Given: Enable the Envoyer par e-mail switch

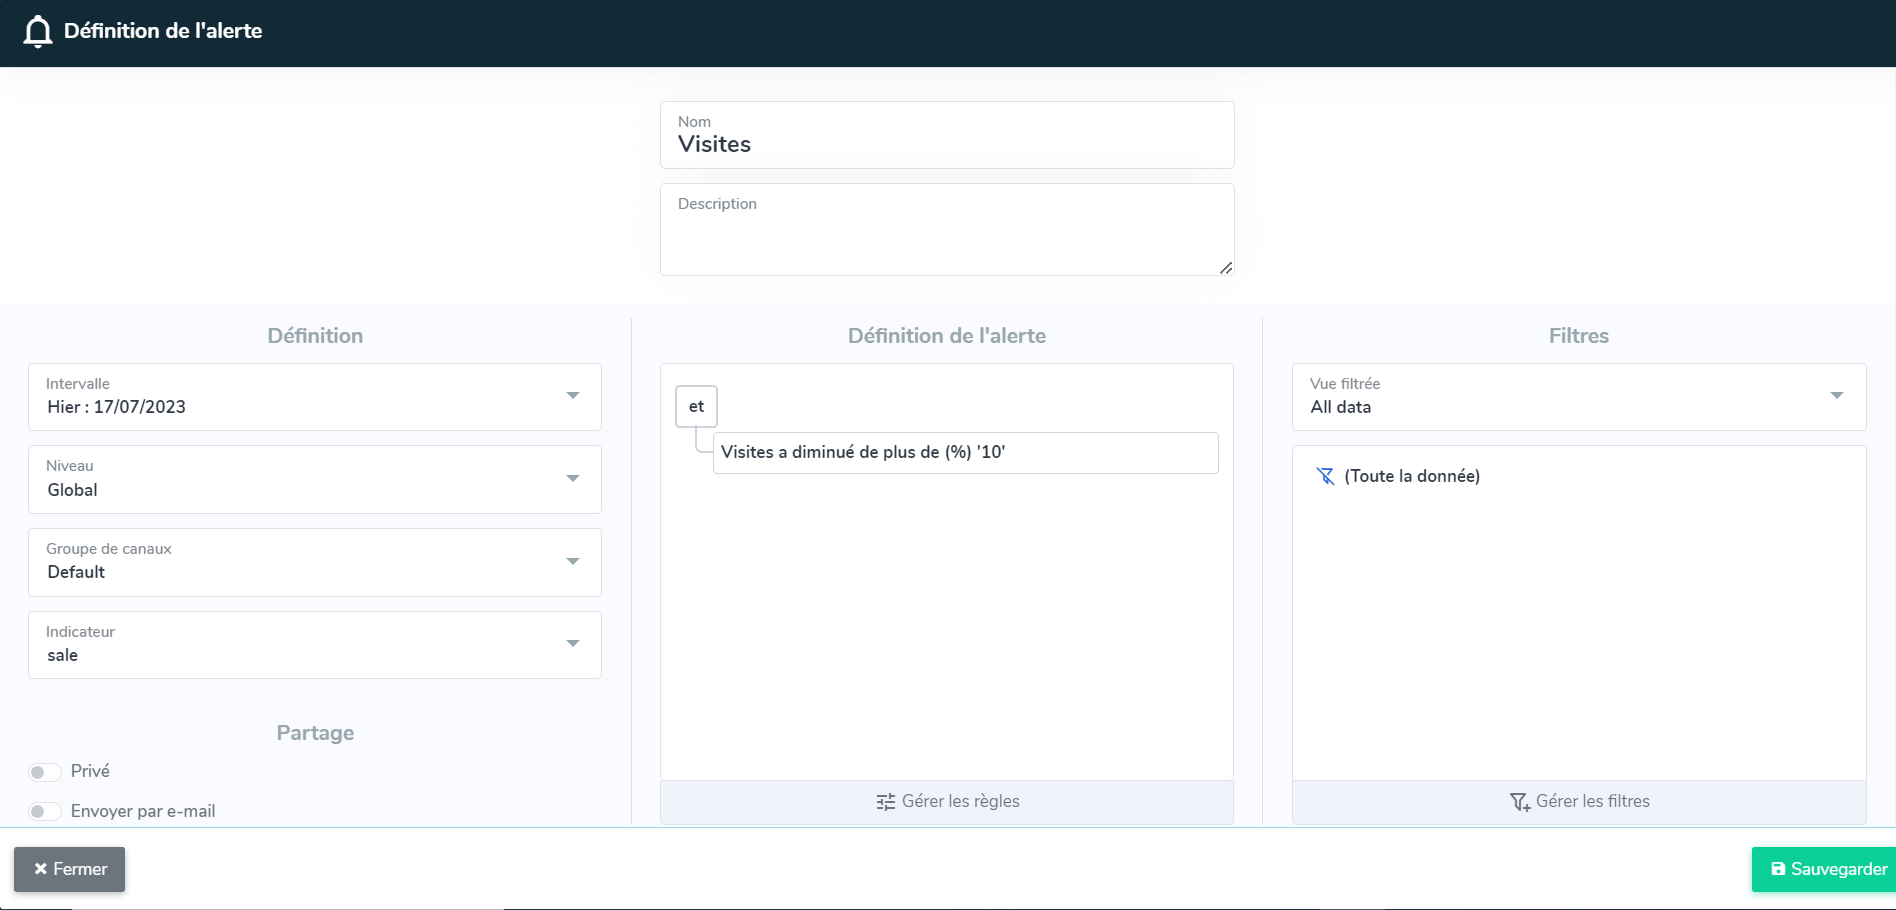Looking at the screenshot, I should click(x=45, y=811).
